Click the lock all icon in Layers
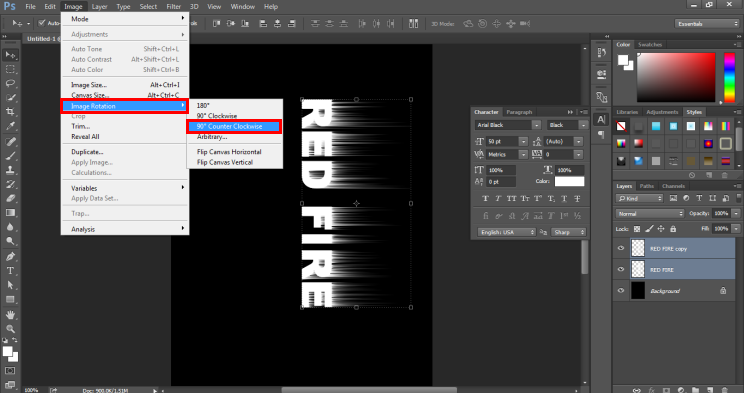Image resolution: width=744 pixels, height=393 pixels. click(x=673, y=229)
